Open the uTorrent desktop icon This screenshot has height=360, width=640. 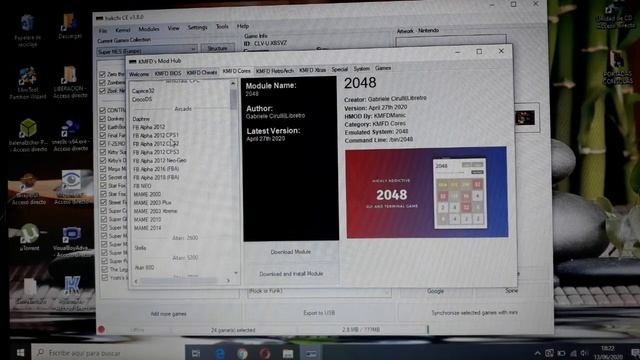[x=29, y=238]
